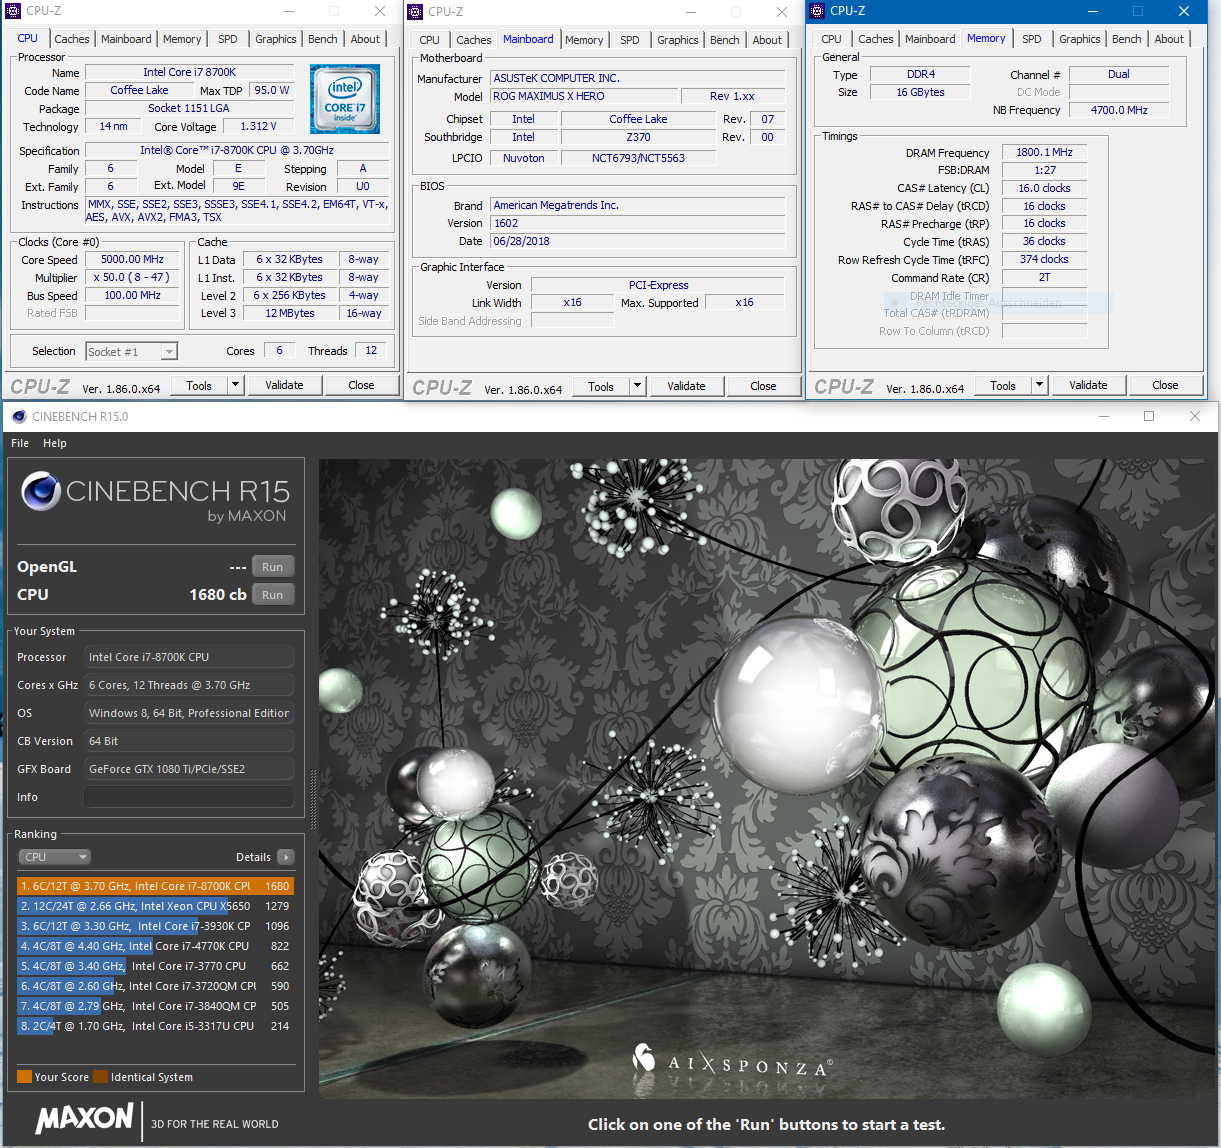1221x1148 pixels.
Task: Select ranking row i7-3770 score 662
Action: pyautogui.click(x=155, y=966)
